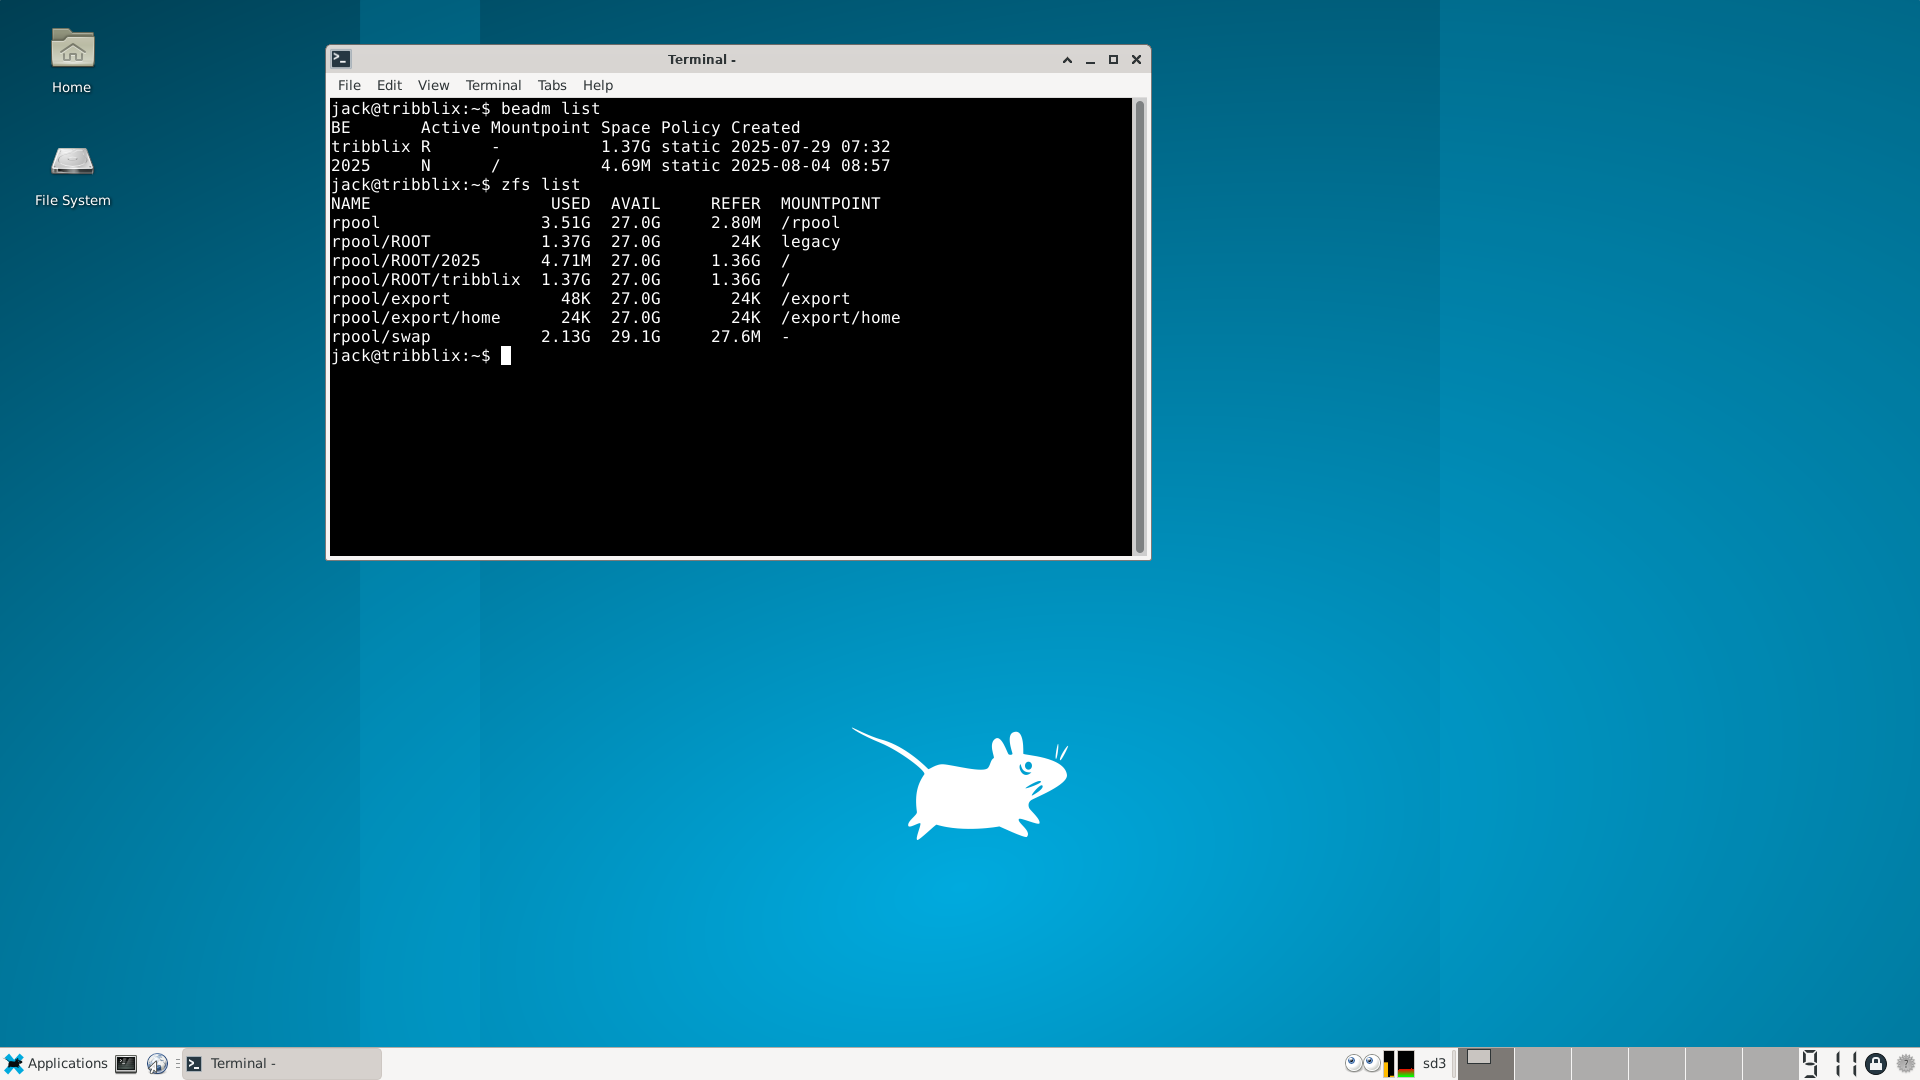Click the lock screen padlock icon

1876,1064
